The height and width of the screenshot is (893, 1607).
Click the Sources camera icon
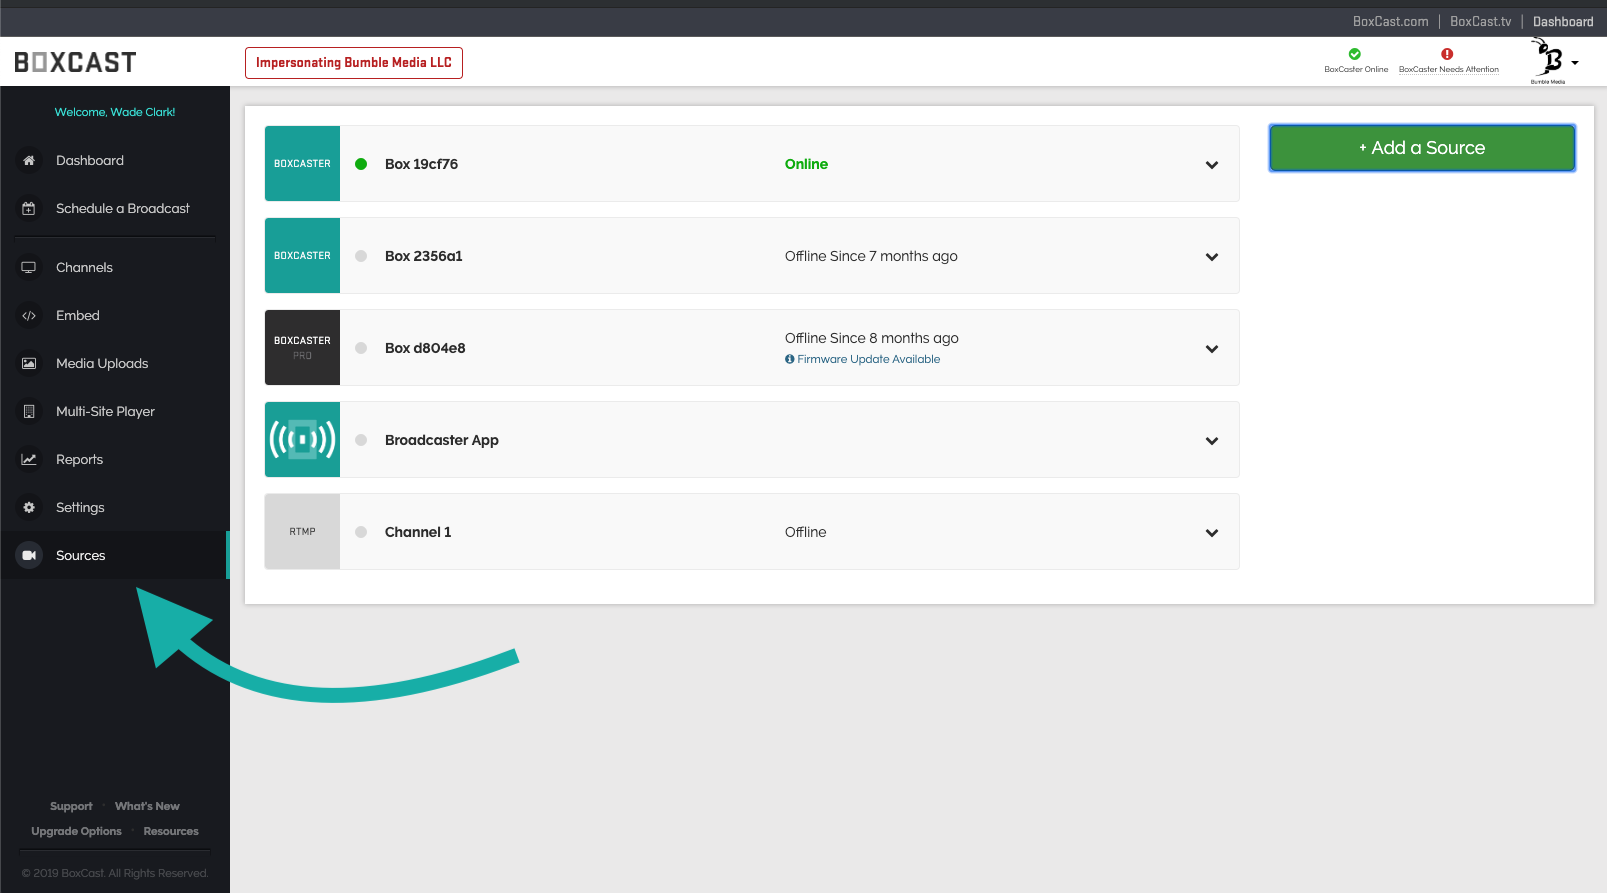(29, 555)
